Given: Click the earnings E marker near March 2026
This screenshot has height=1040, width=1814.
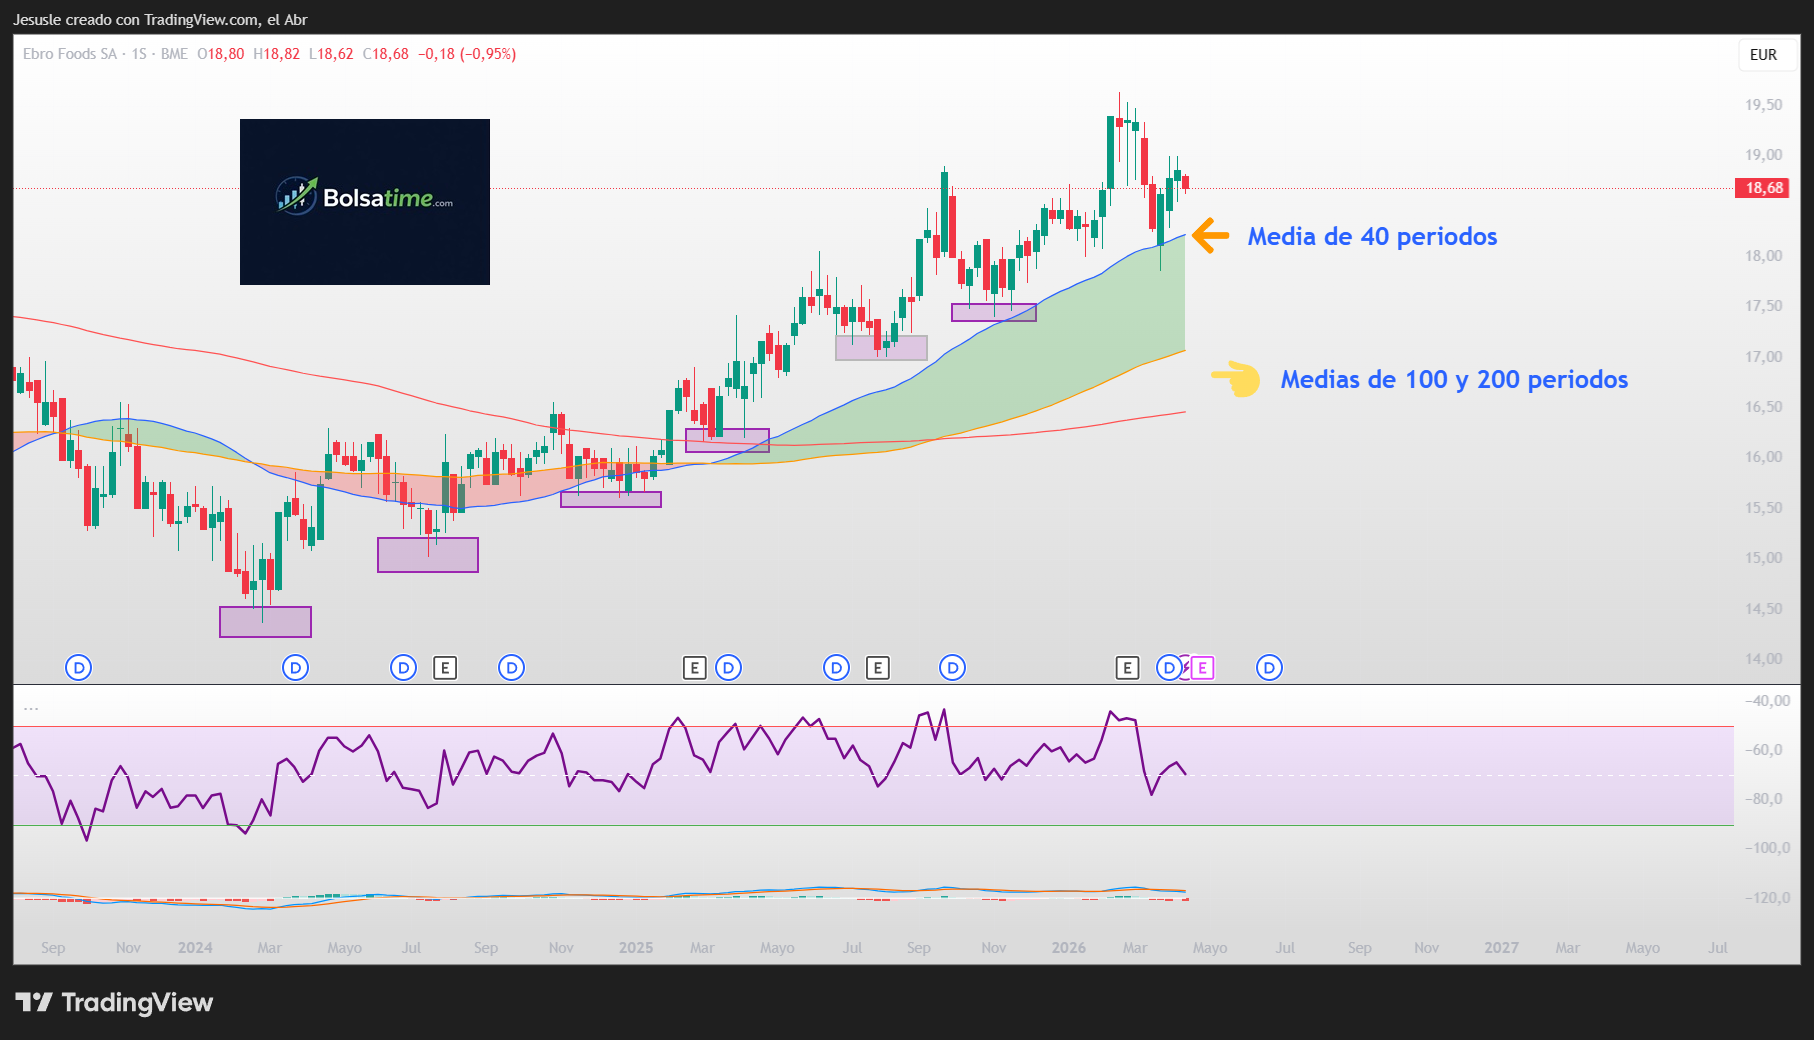Looking at the screenshot, I should pos(1127,668).
